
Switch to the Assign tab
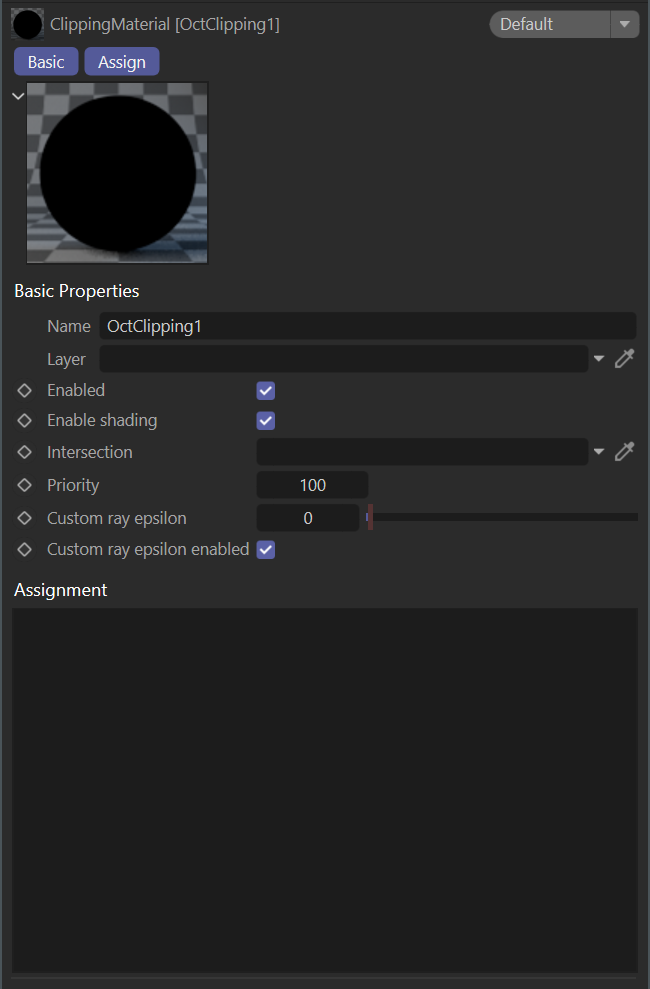[122, 62]
